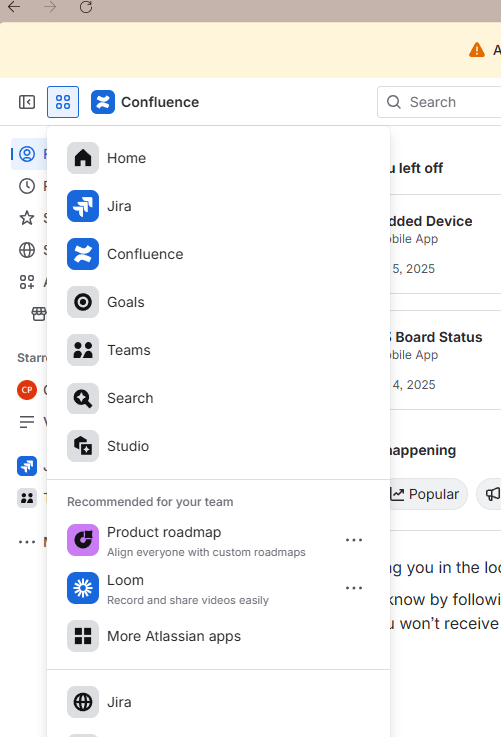Open More Atlassian apps
The height and width of the screenshot is (737, 501).
coord(218,636)
